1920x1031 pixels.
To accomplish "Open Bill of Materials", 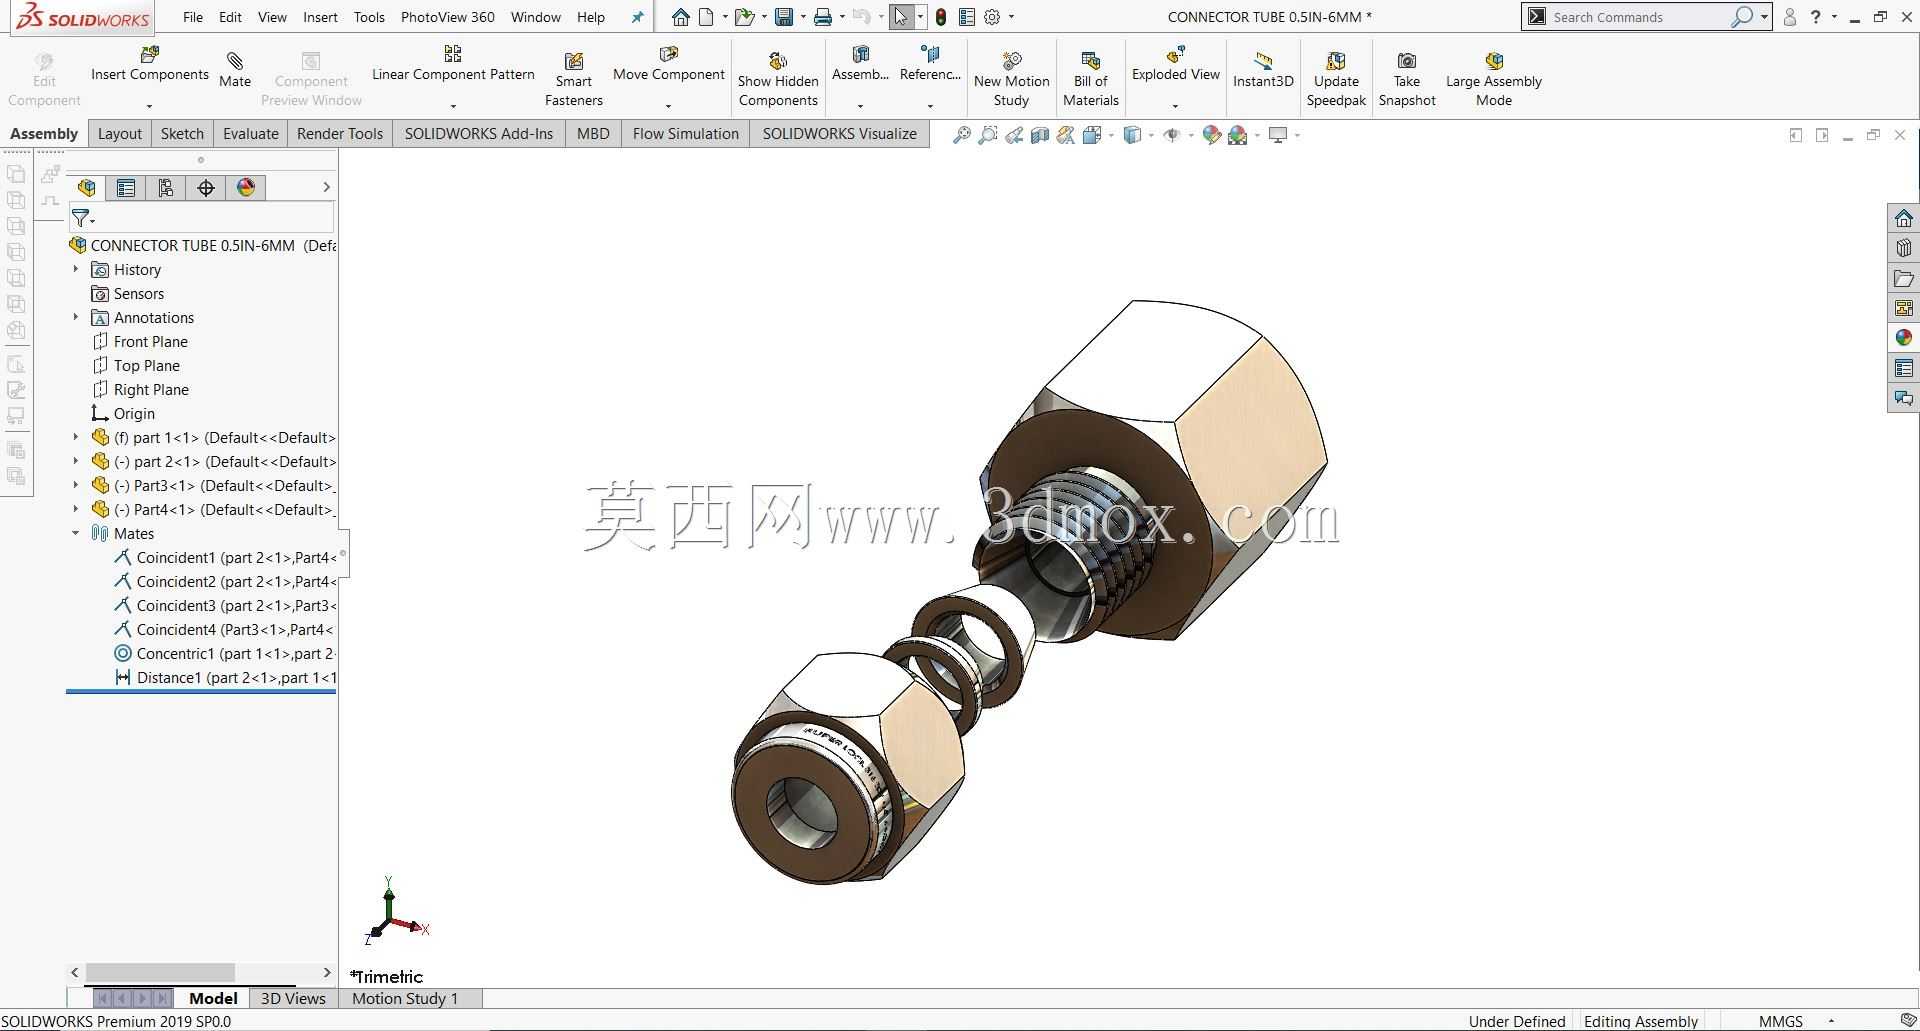I will coord(1090,79).
